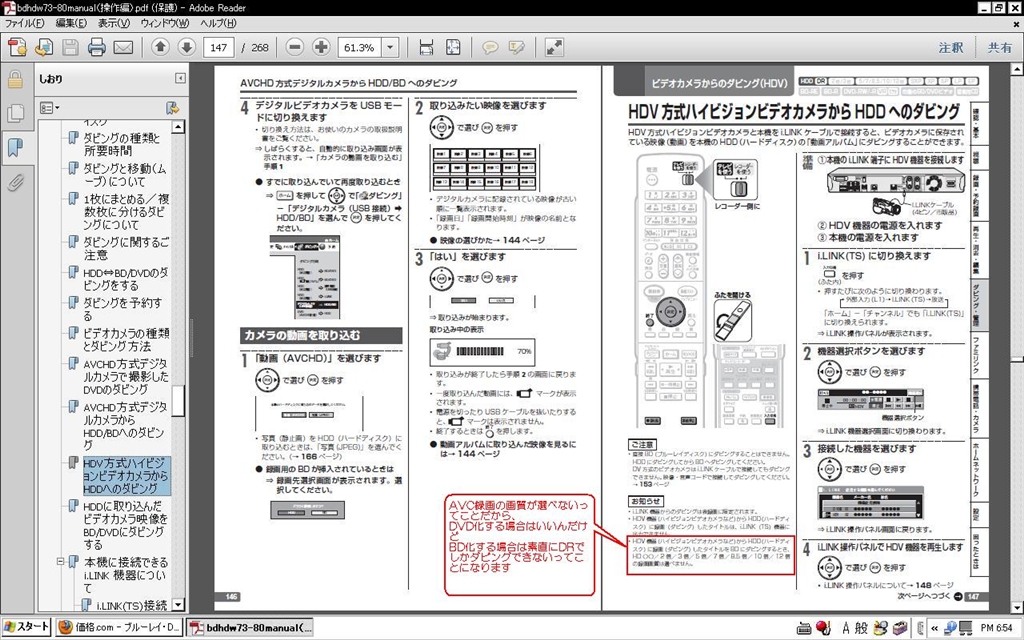Click the page number input field
The image size is (1024, 640).
pos(219,48)
